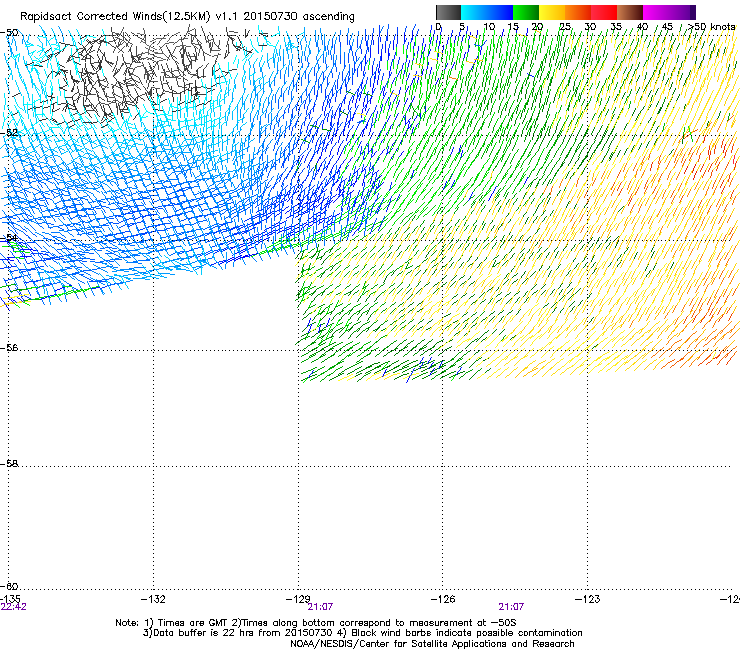
Task: Click the longitude label '-126'
Action: pos(443,599)
